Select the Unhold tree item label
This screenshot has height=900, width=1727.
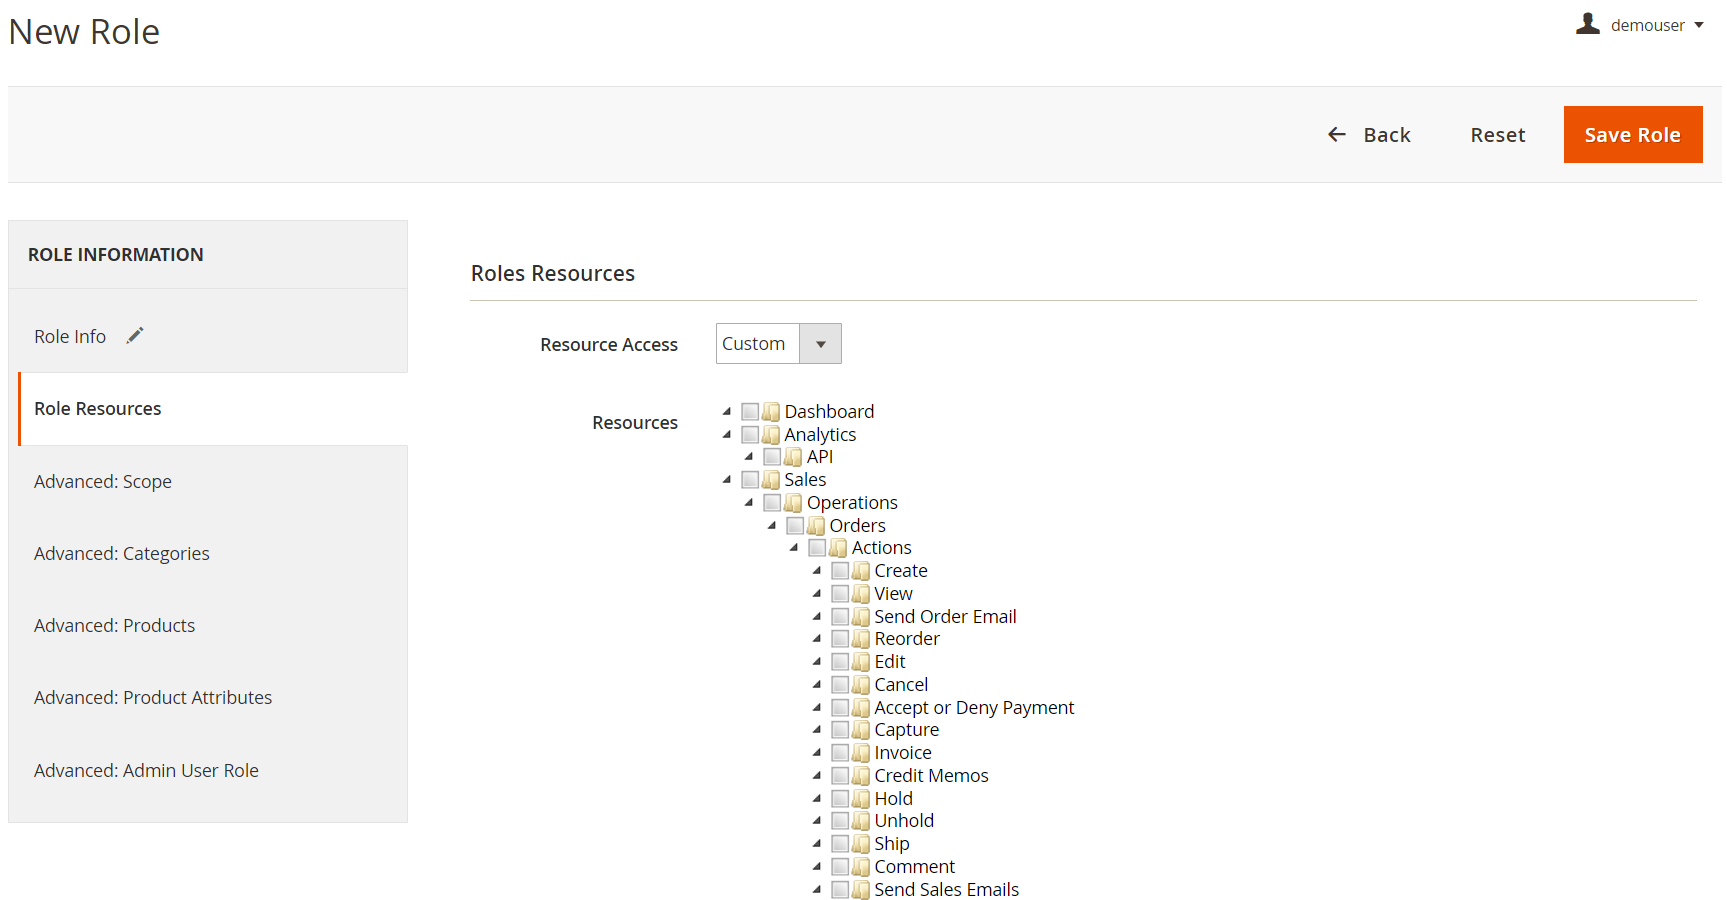pos(904,821)
